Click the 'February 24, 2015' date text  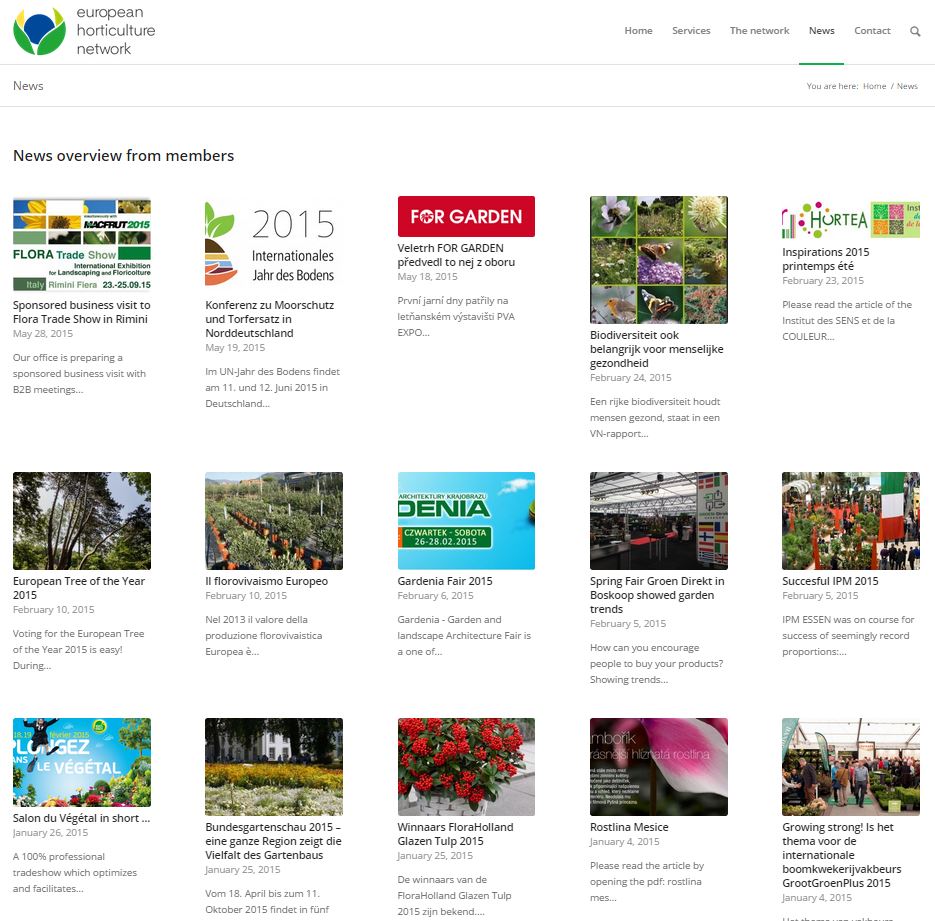[630, 377]
